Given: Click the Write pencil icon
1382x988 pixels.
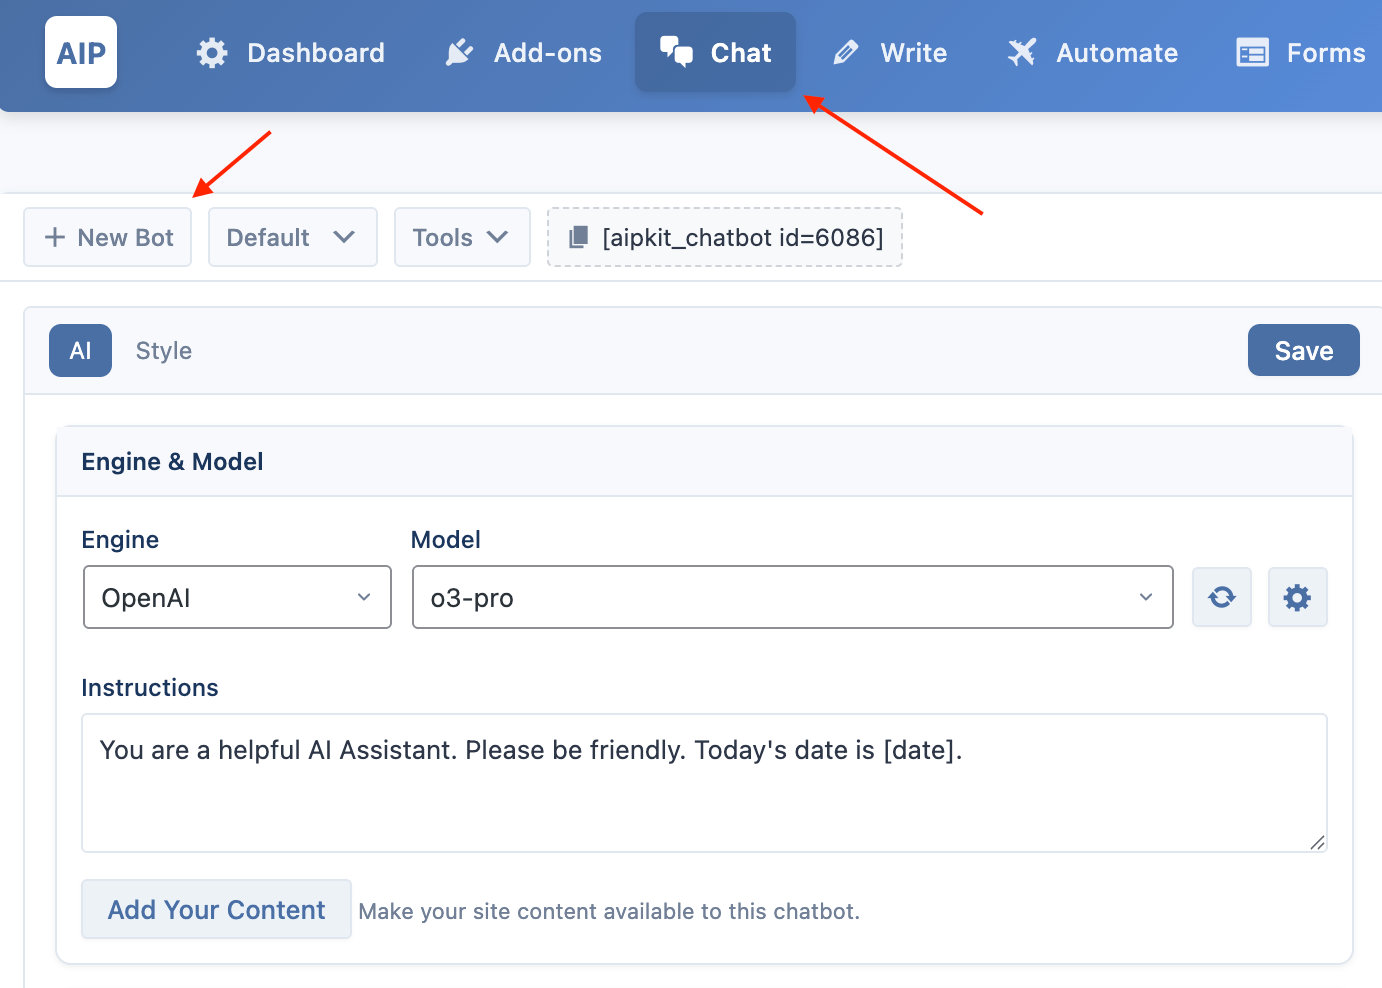Looking at the screenshot, I should (846, 53).
